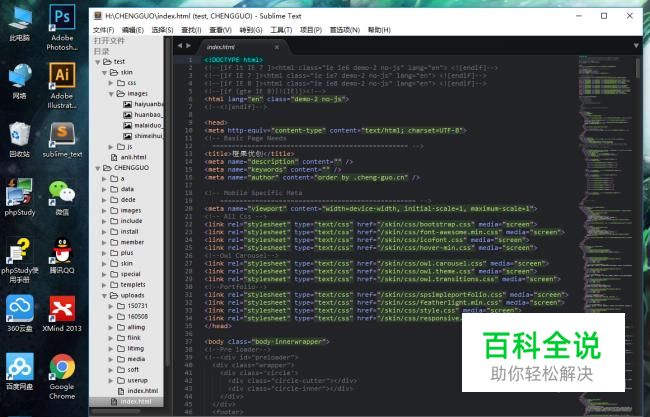
Task: Expand the templets folder
Action: point(104,285)
